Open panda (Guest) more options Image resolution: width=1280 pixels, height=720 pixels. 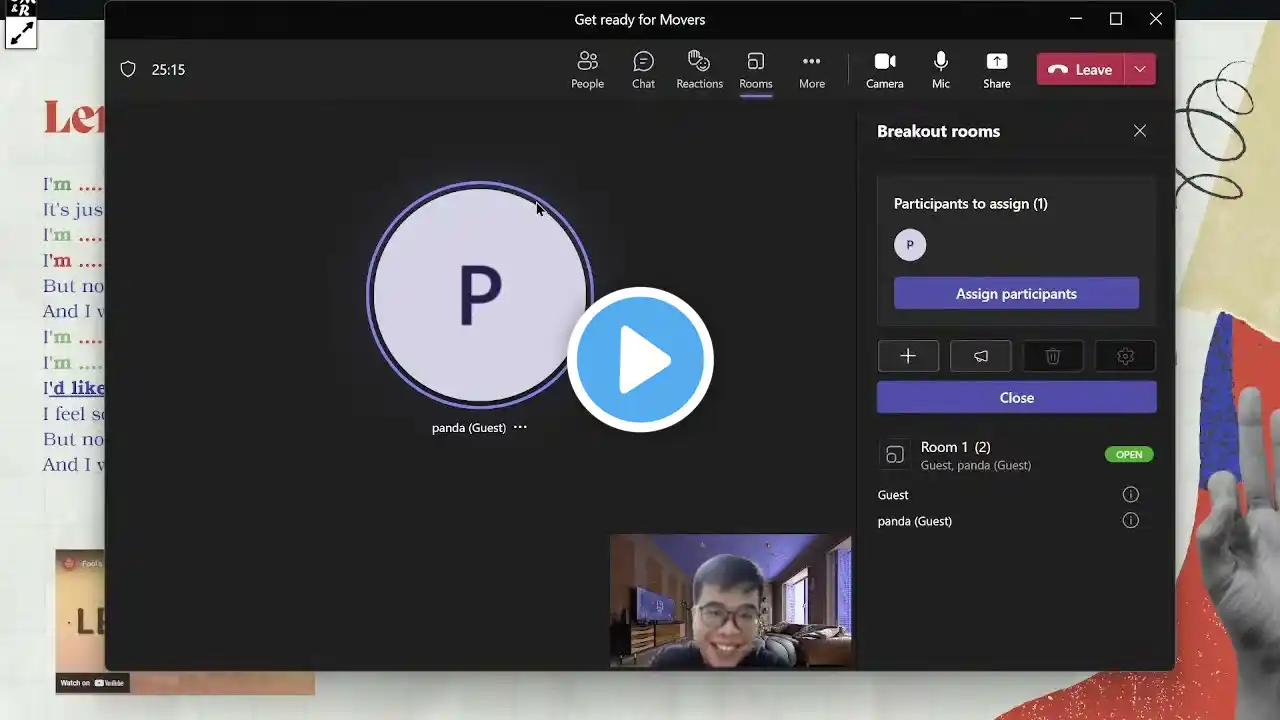[520, 427]
